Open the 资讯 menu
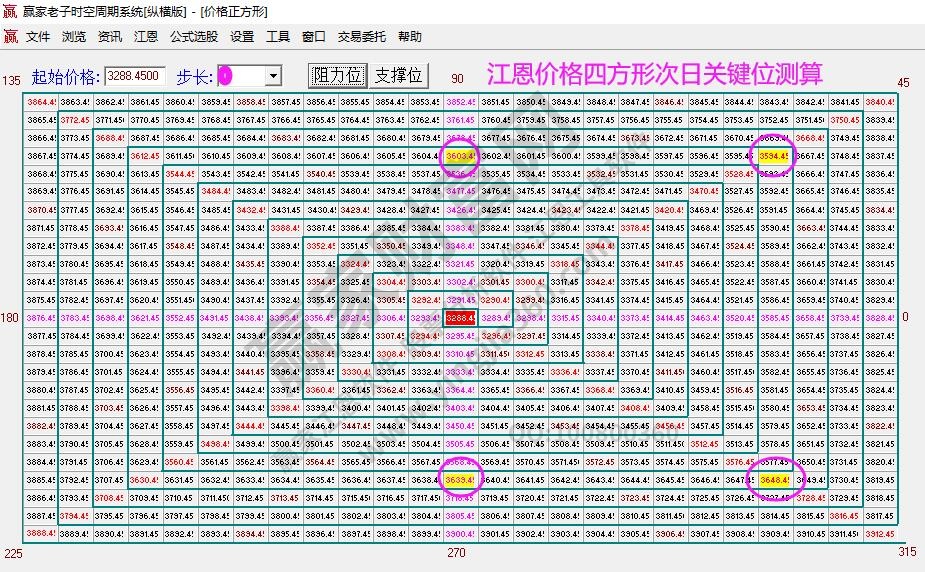 coord(110,37)
